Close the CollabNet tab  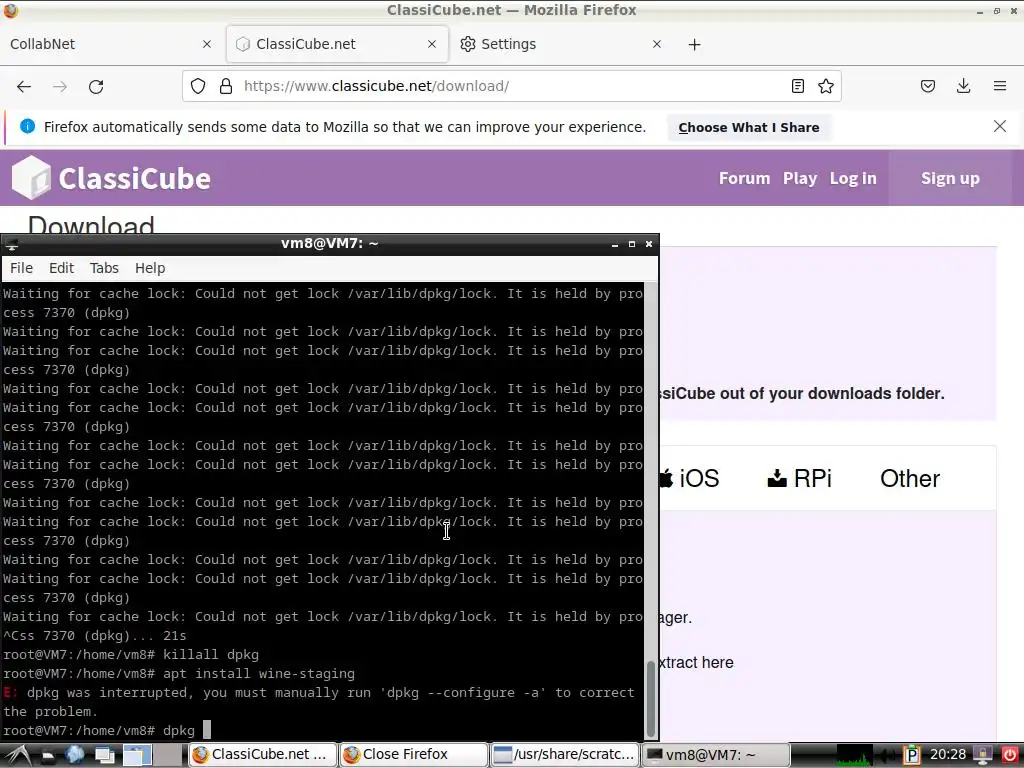[x=207, y=44]
